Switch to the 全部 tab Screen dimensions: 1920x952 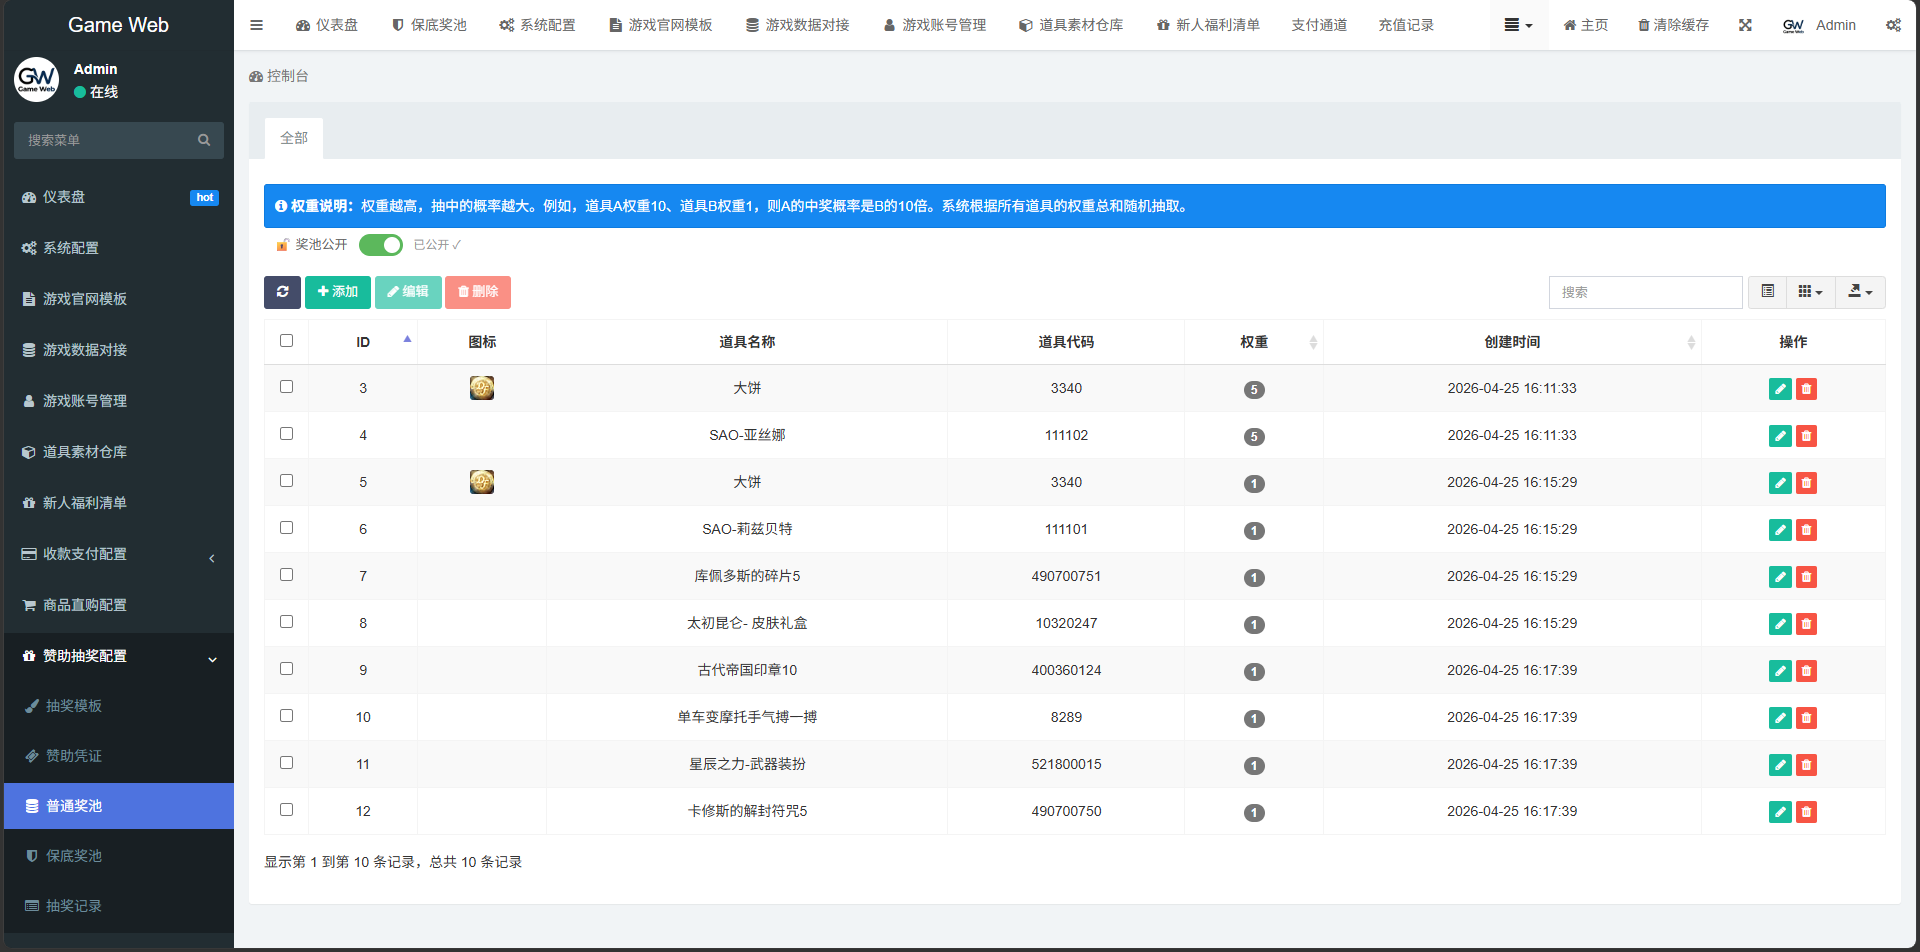click(293, 137)
